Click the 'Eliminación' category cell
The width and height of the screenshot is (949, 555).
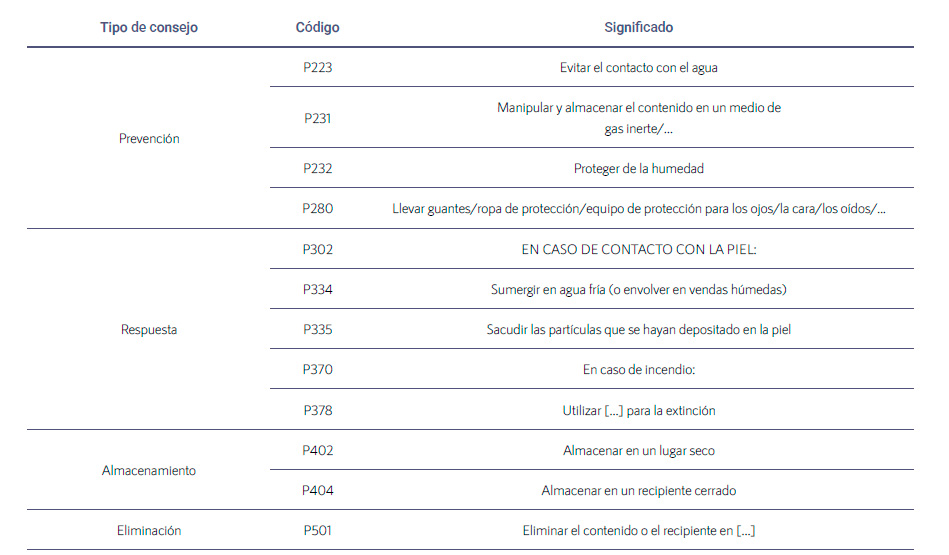[149, 530]
